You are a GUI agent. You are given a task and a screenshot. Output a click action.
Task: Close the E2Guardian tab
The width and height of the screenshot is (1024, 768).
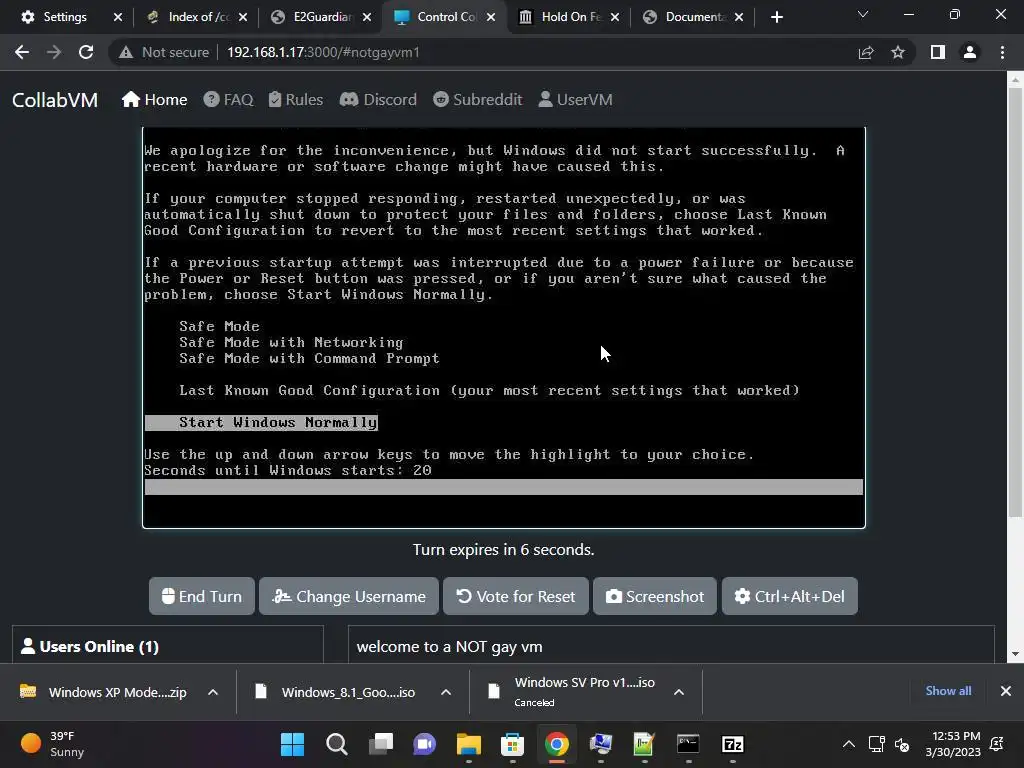tap(366, 17)
